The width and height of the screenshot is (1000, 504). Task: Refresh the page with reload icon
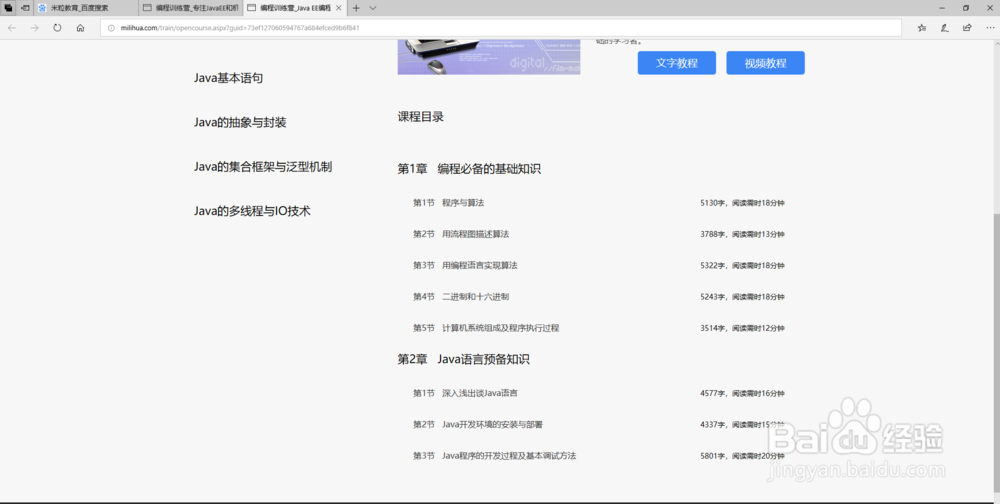(57, 28)
